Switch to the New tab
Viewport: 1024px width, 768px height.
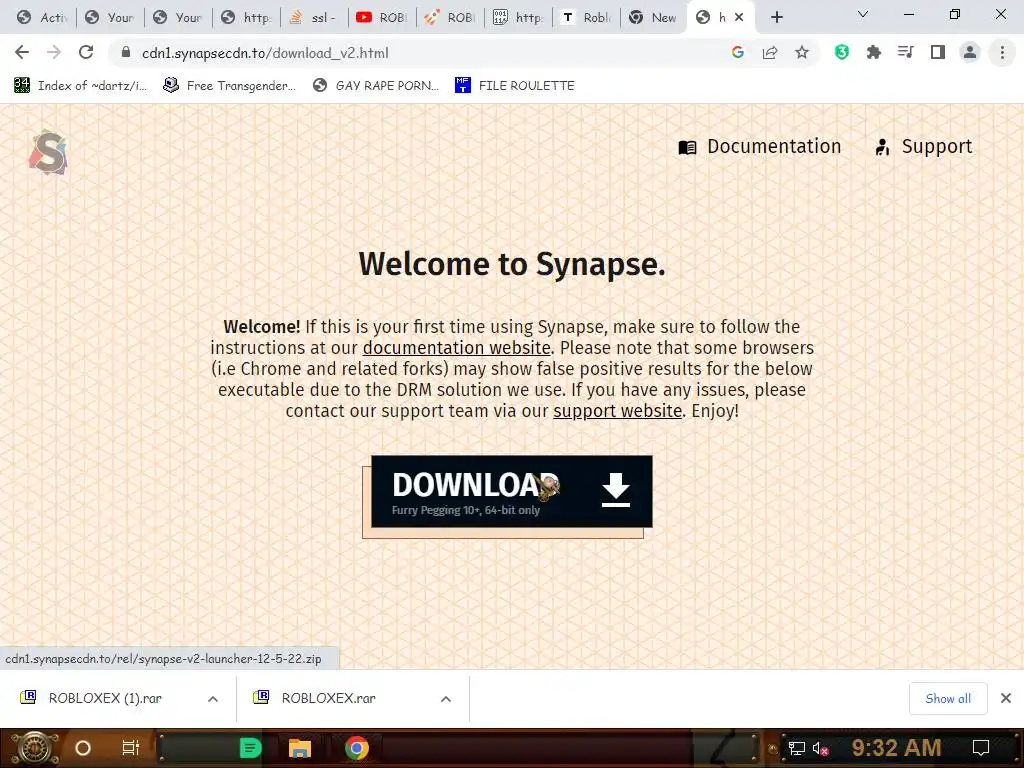(x=653, y=18)
